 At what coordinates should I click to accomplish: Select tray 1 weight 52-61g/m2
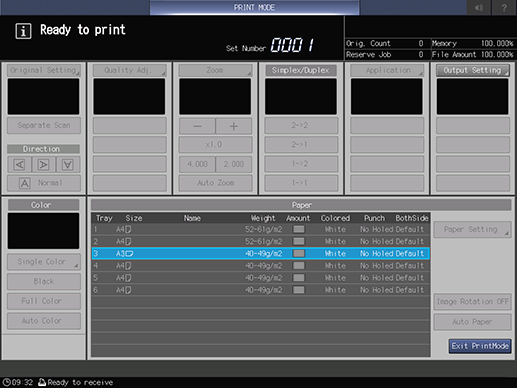[x=264, y=229]
